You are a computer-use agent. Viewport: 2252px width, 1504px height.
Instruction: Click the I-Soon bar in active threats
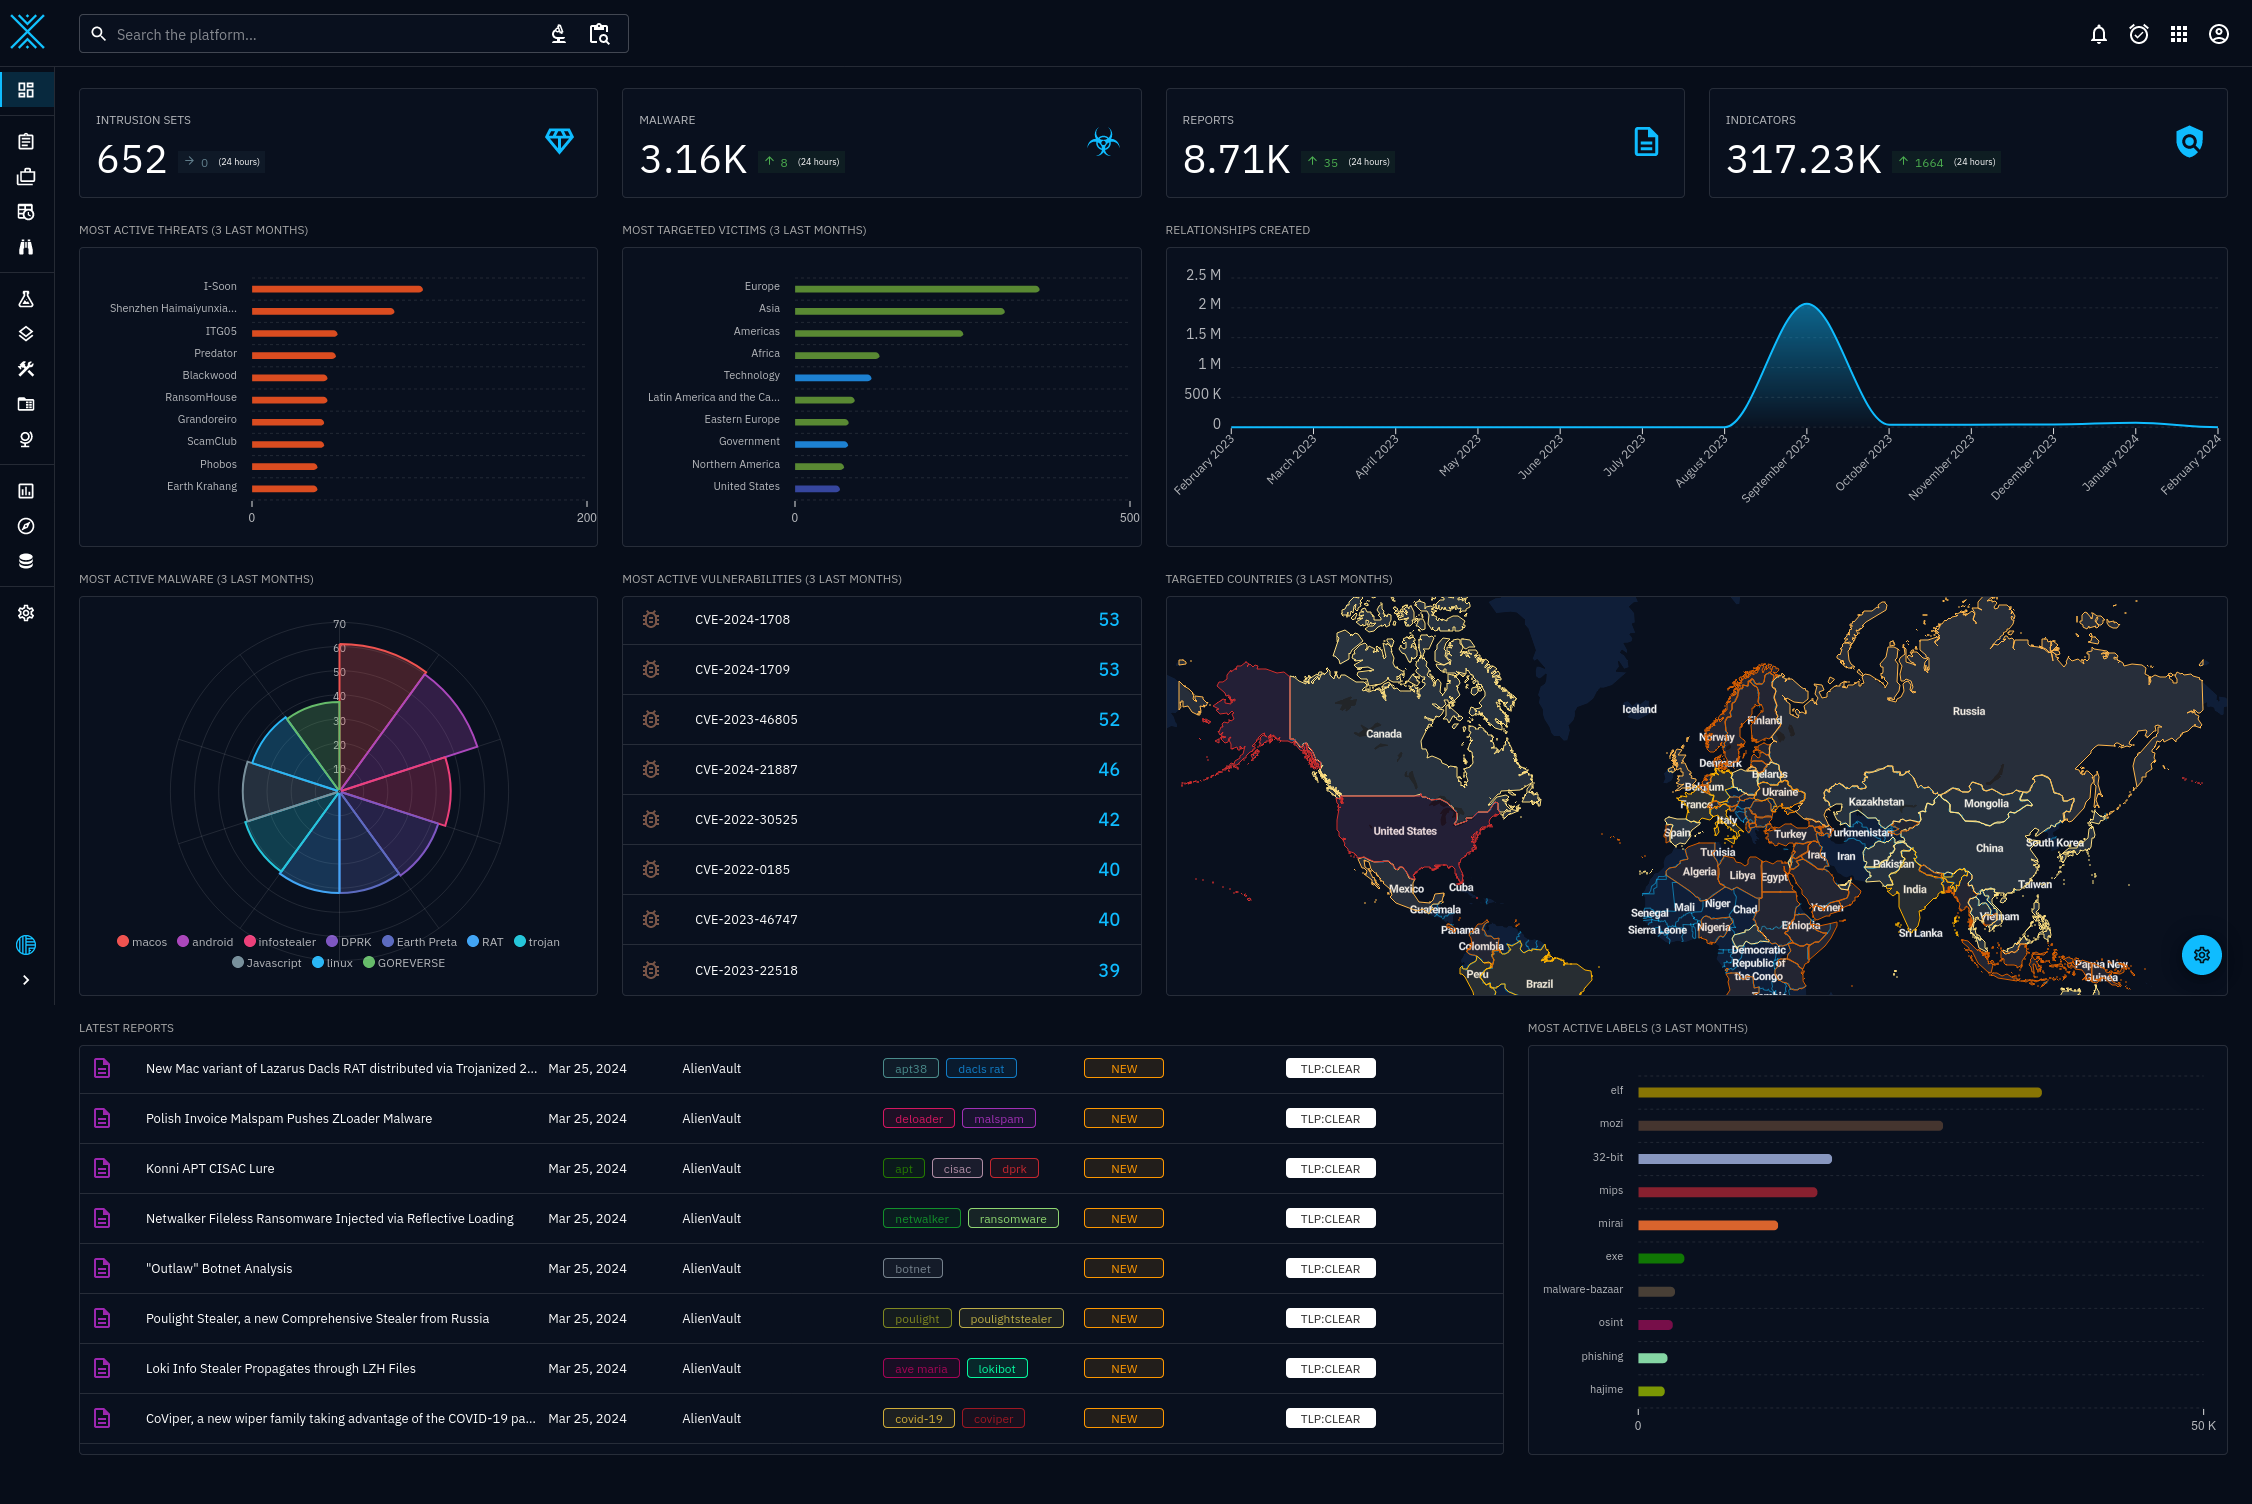[x=337, y=289]
